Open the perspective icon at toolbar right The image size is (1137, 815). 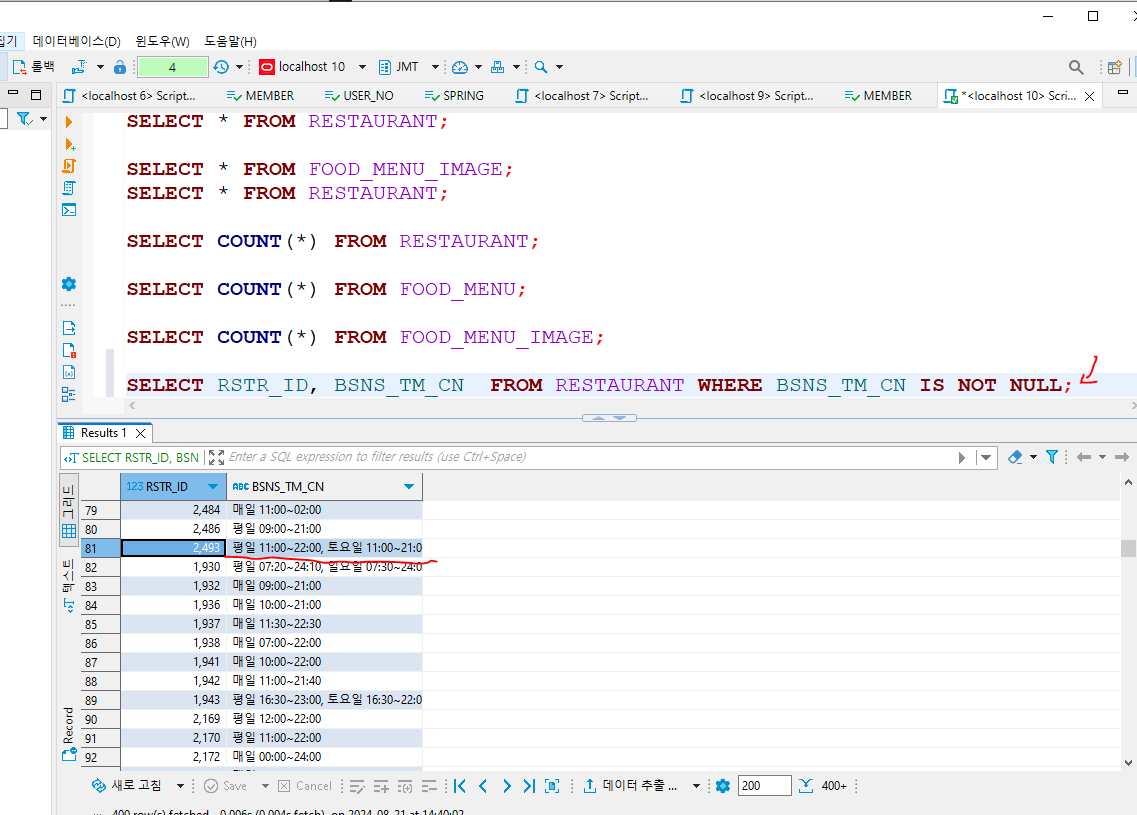point(1115,67)
